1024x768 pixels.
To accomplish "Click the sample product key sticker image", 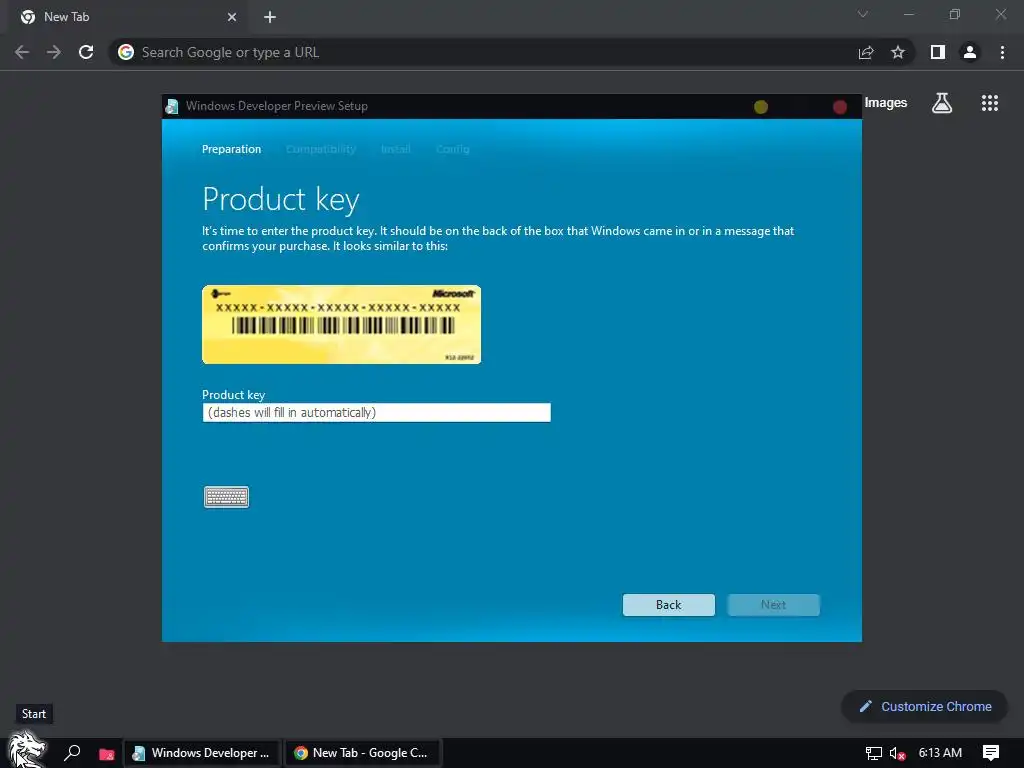I will tap(342, 325).
